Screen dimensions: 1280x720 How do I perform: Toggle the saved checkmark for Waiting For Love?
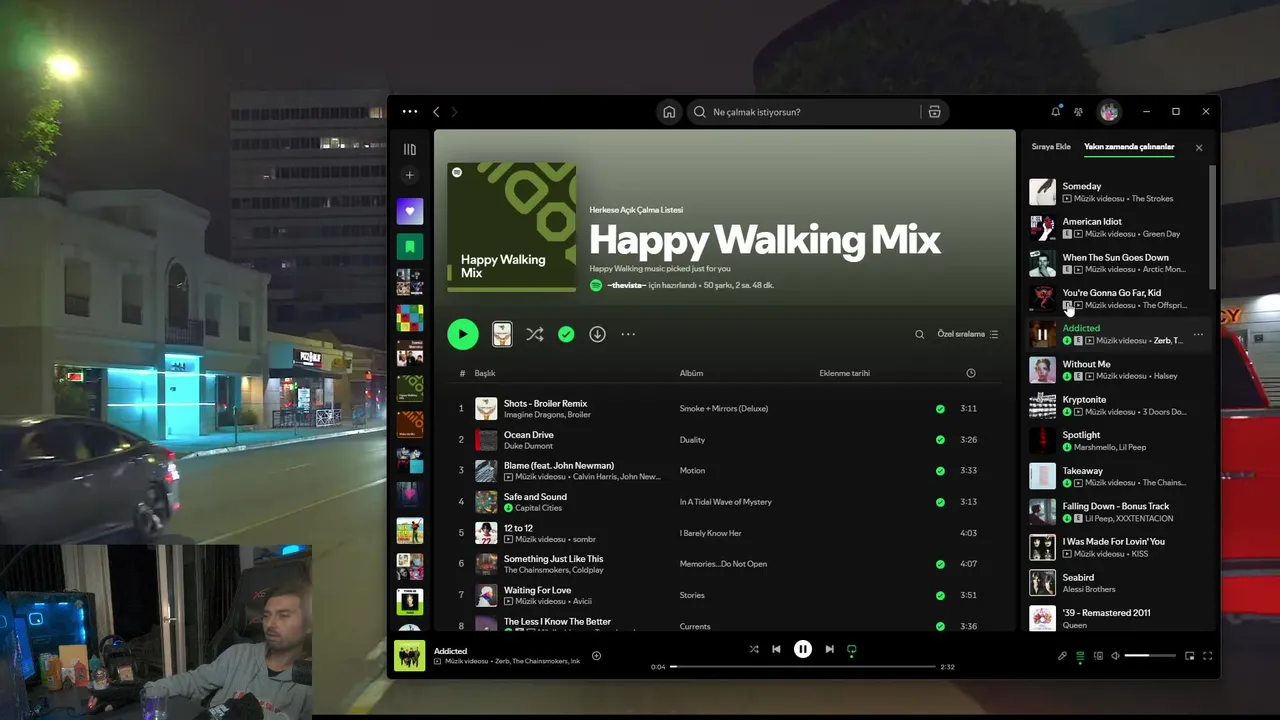[940, 595]
